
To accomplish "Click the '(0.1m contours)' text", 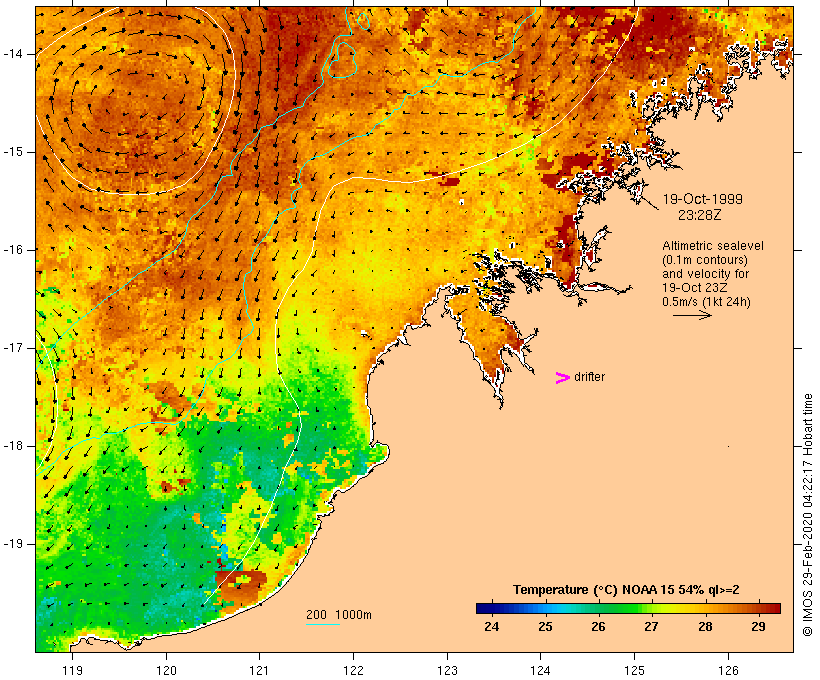I will [705, 260].
